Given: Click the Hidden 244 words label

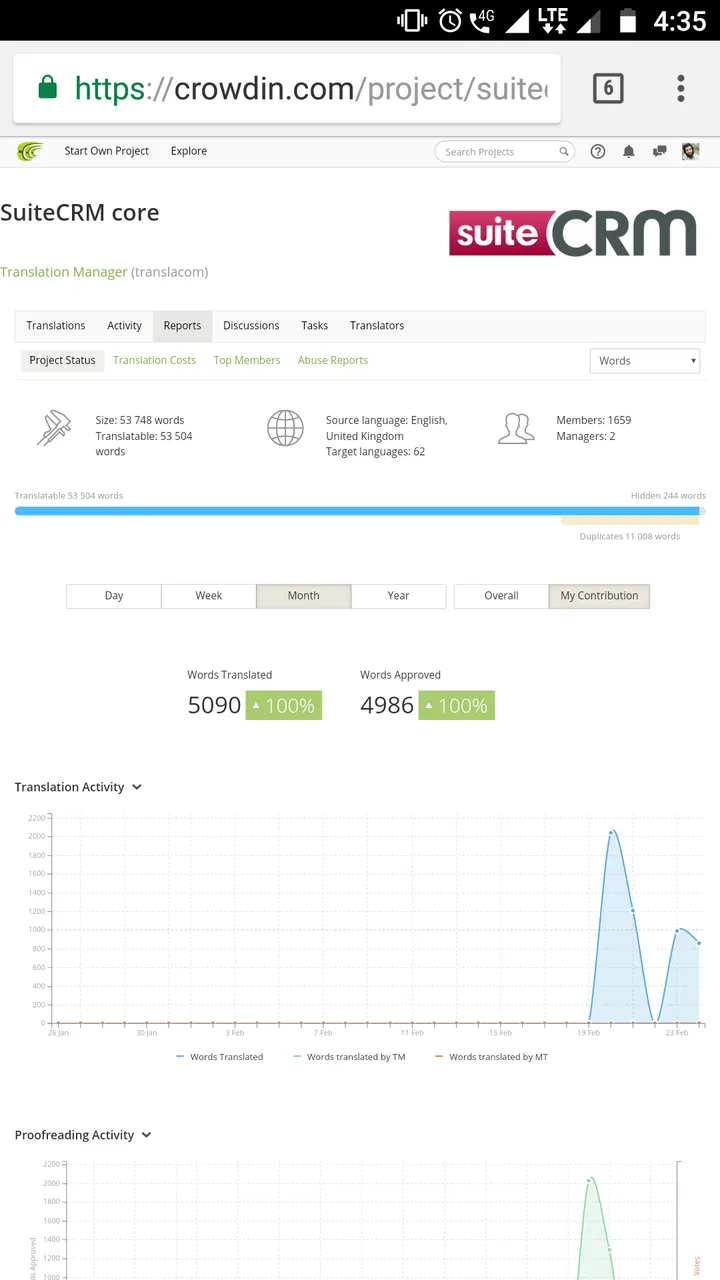Looking at the screenshot, I should coord(668,496).
